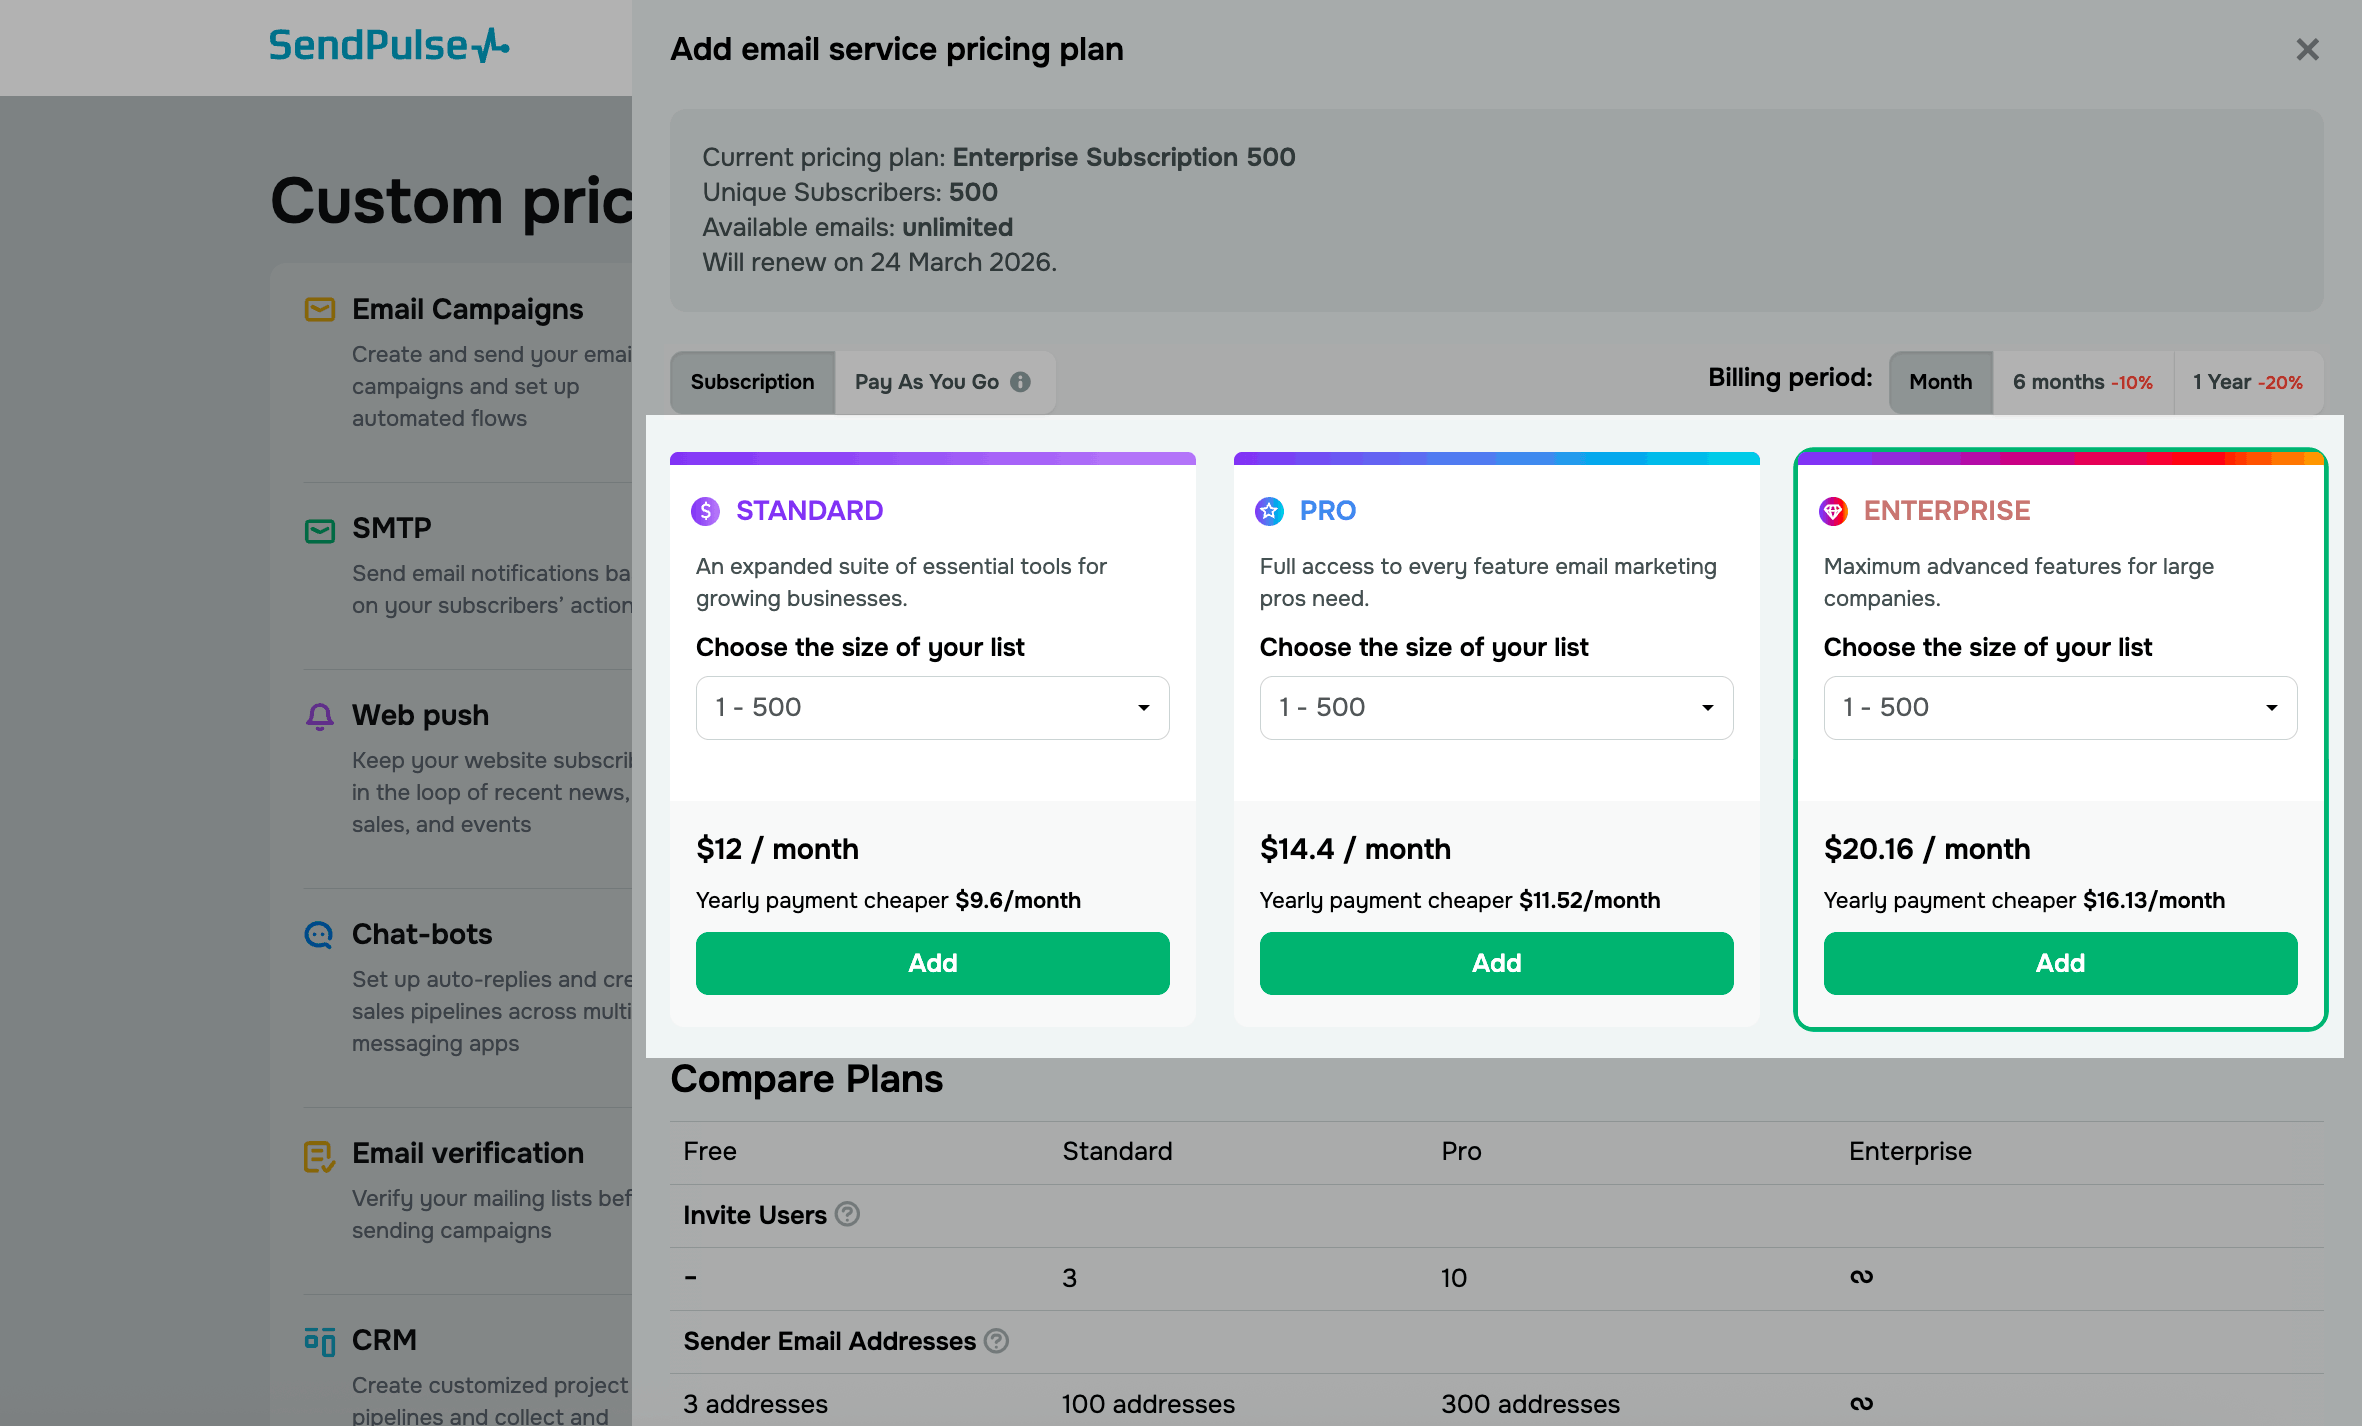Choose the 1 Year billing period

click(x=2247, y=382)
